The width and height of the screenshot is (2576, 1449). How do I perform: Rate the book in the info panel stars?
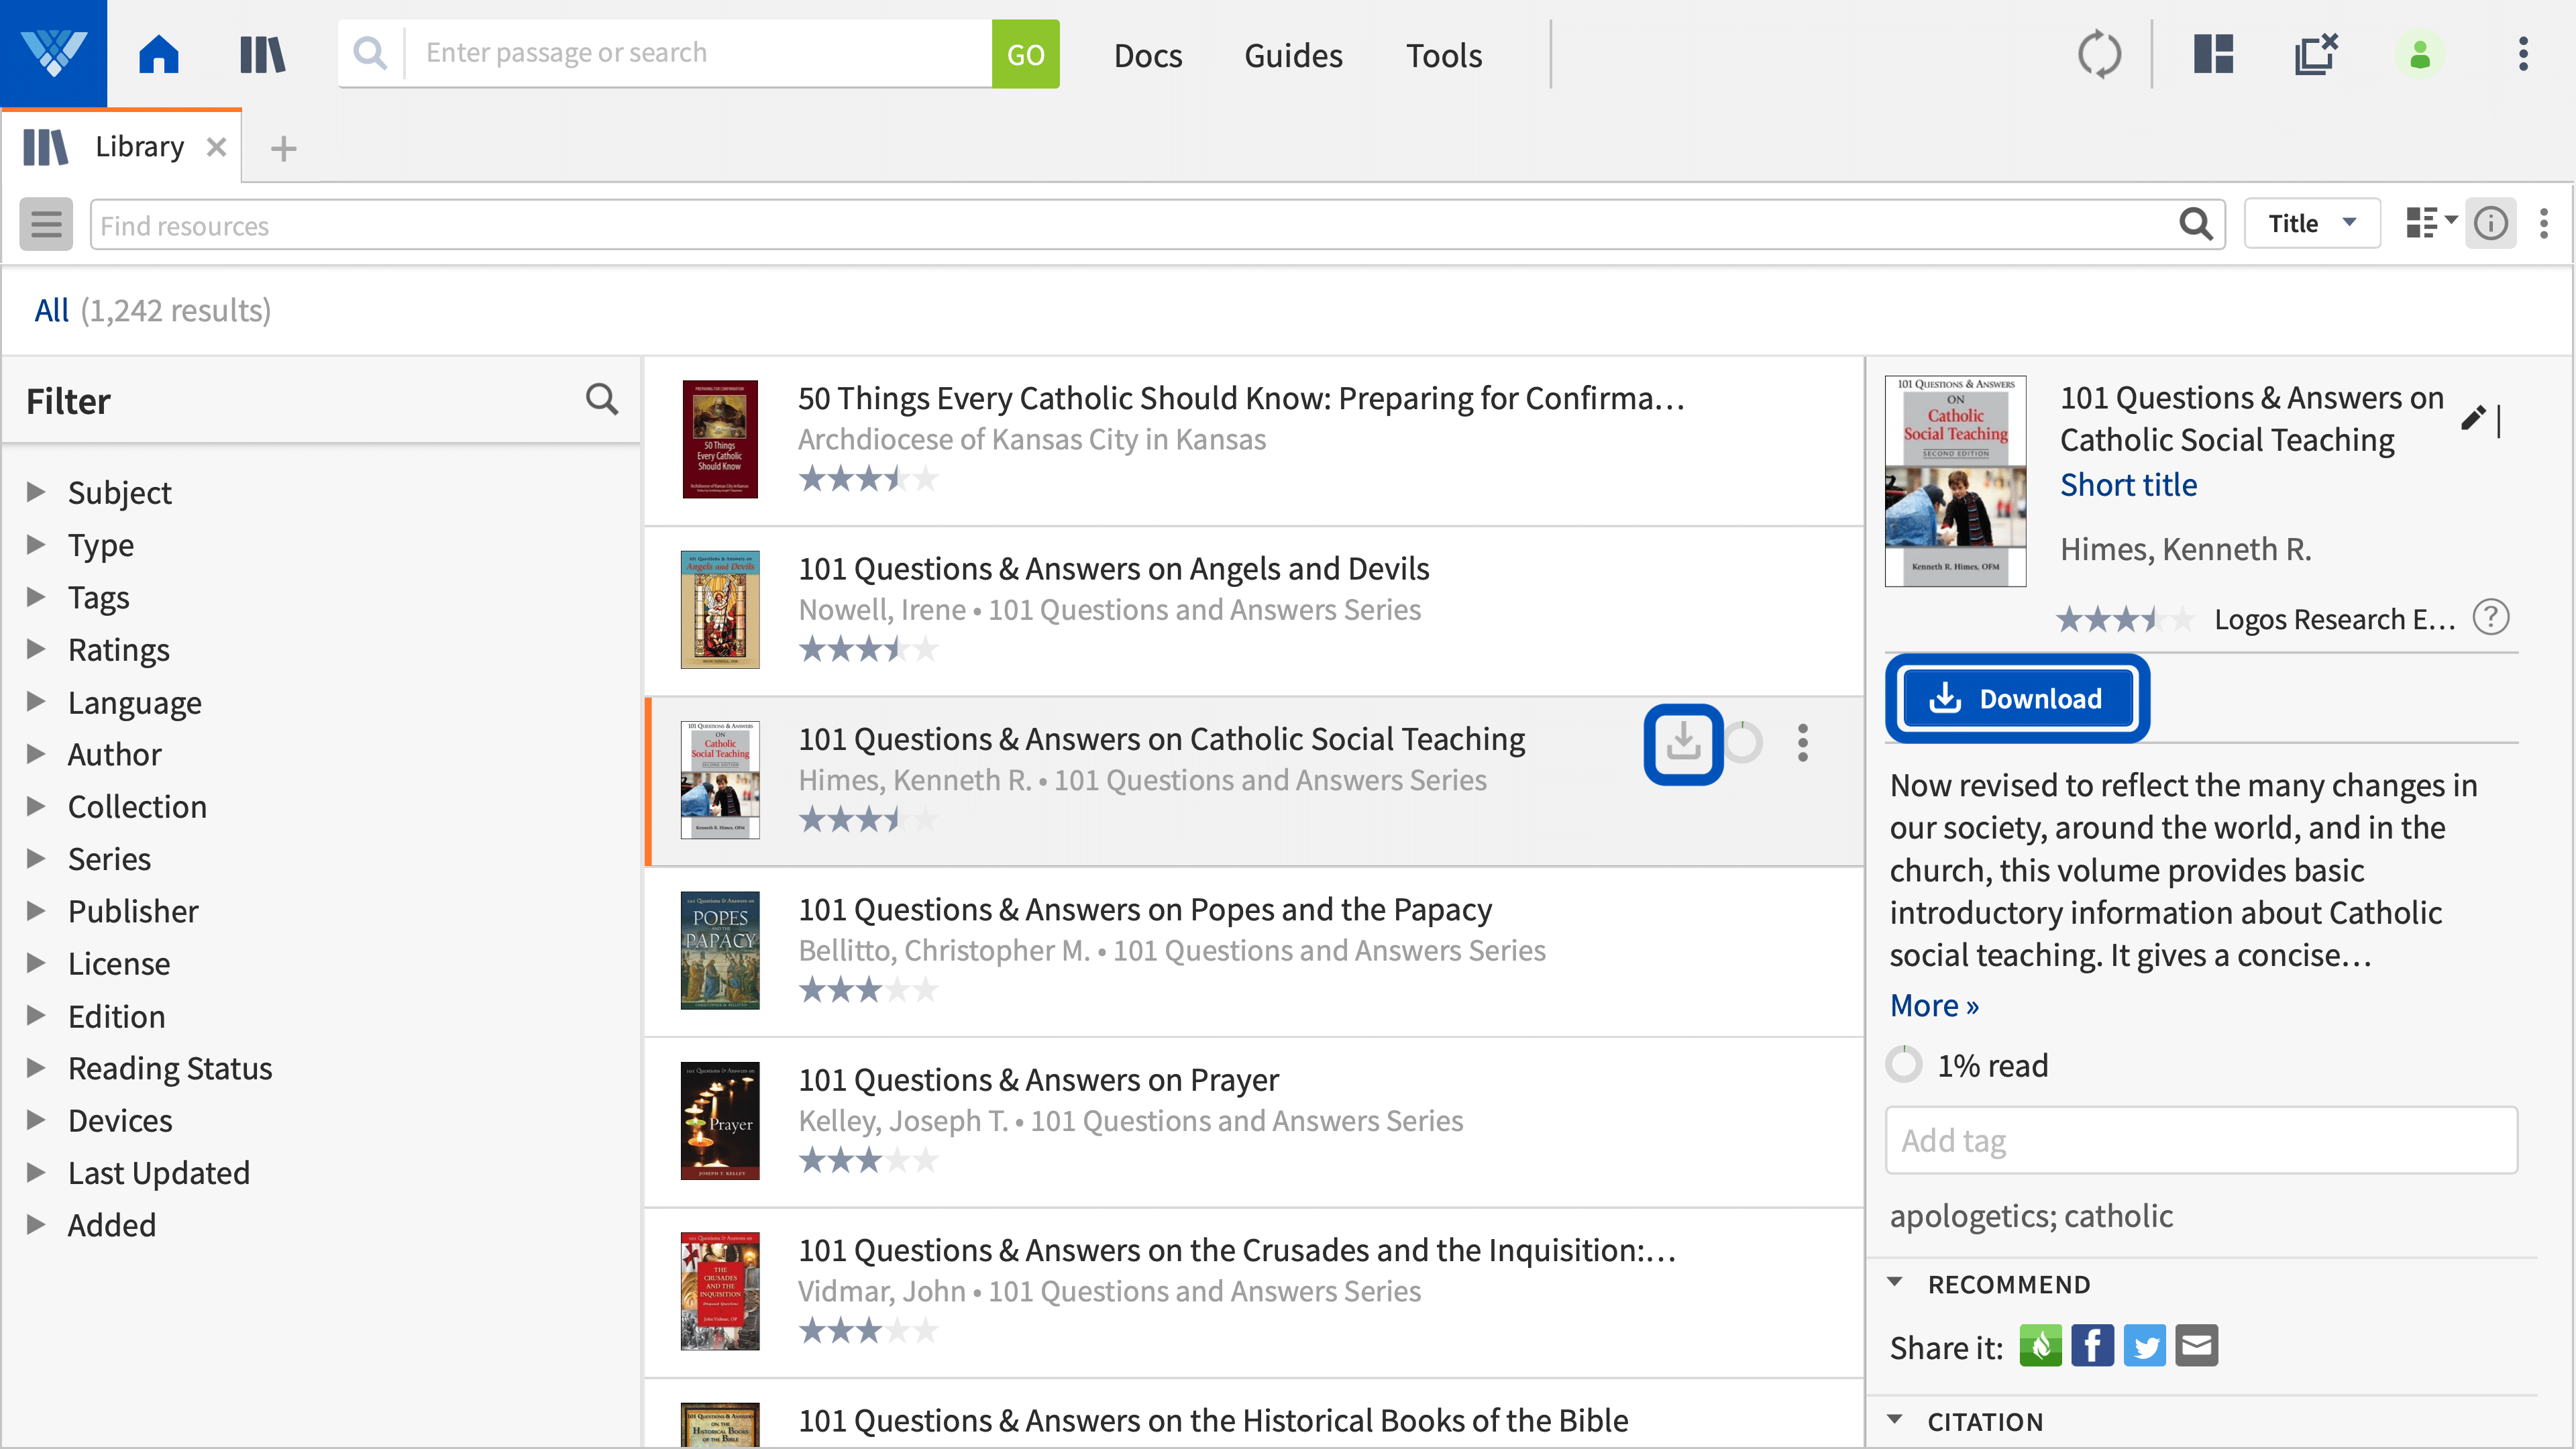[x=2125, y=619]
